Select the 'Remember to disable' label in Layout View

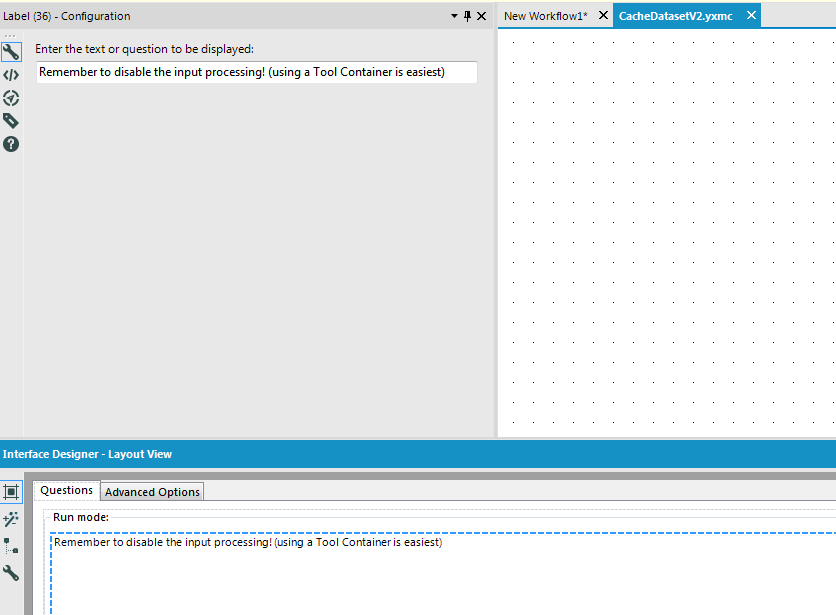248,542
